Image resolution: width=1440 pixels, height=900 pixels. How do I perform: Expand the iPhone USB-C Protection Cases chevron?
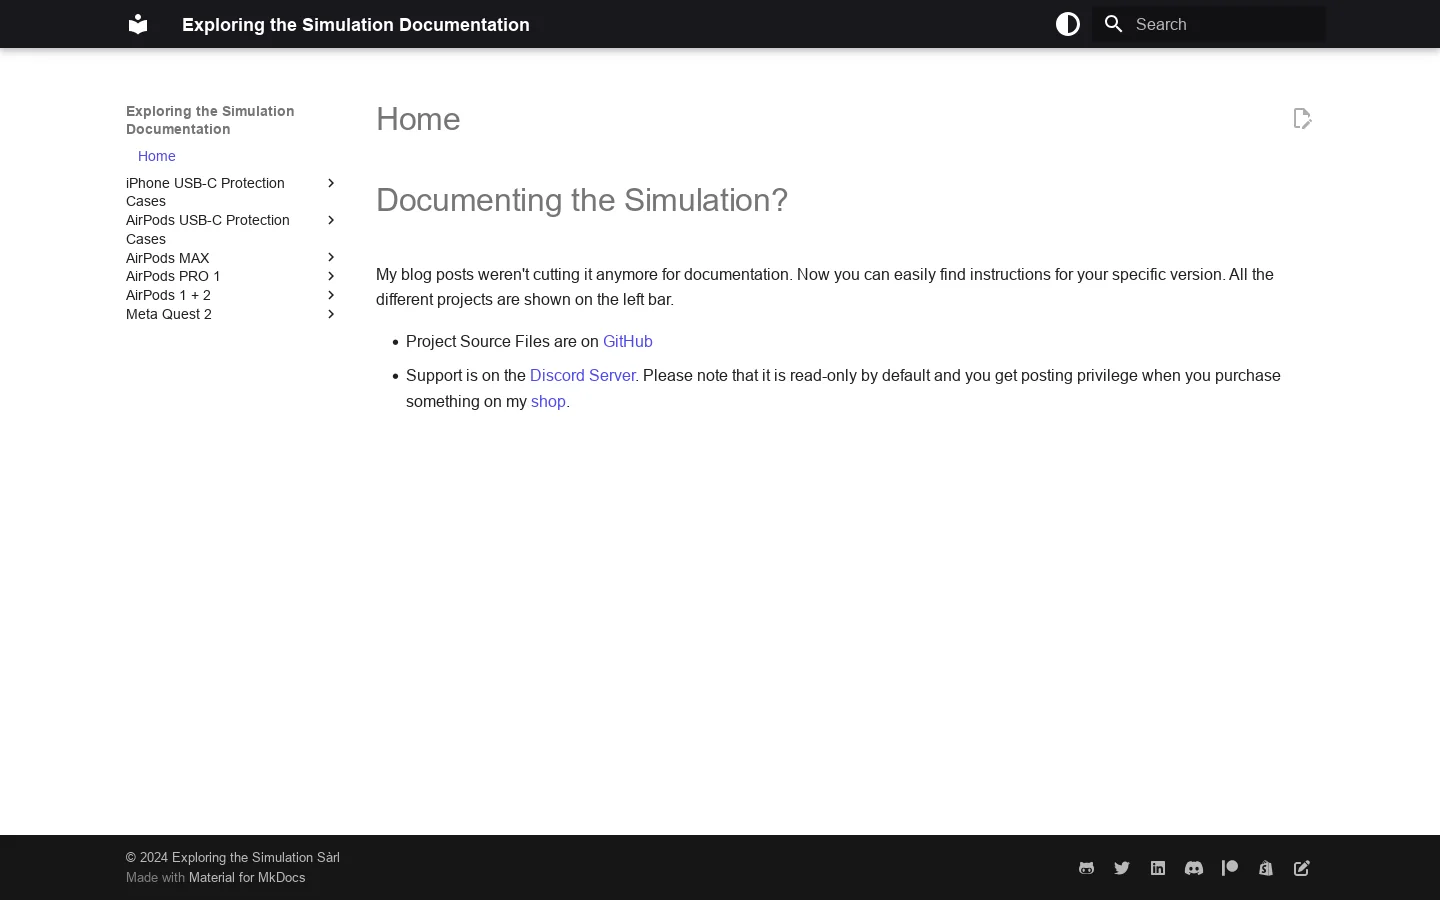tap(331, 183)
